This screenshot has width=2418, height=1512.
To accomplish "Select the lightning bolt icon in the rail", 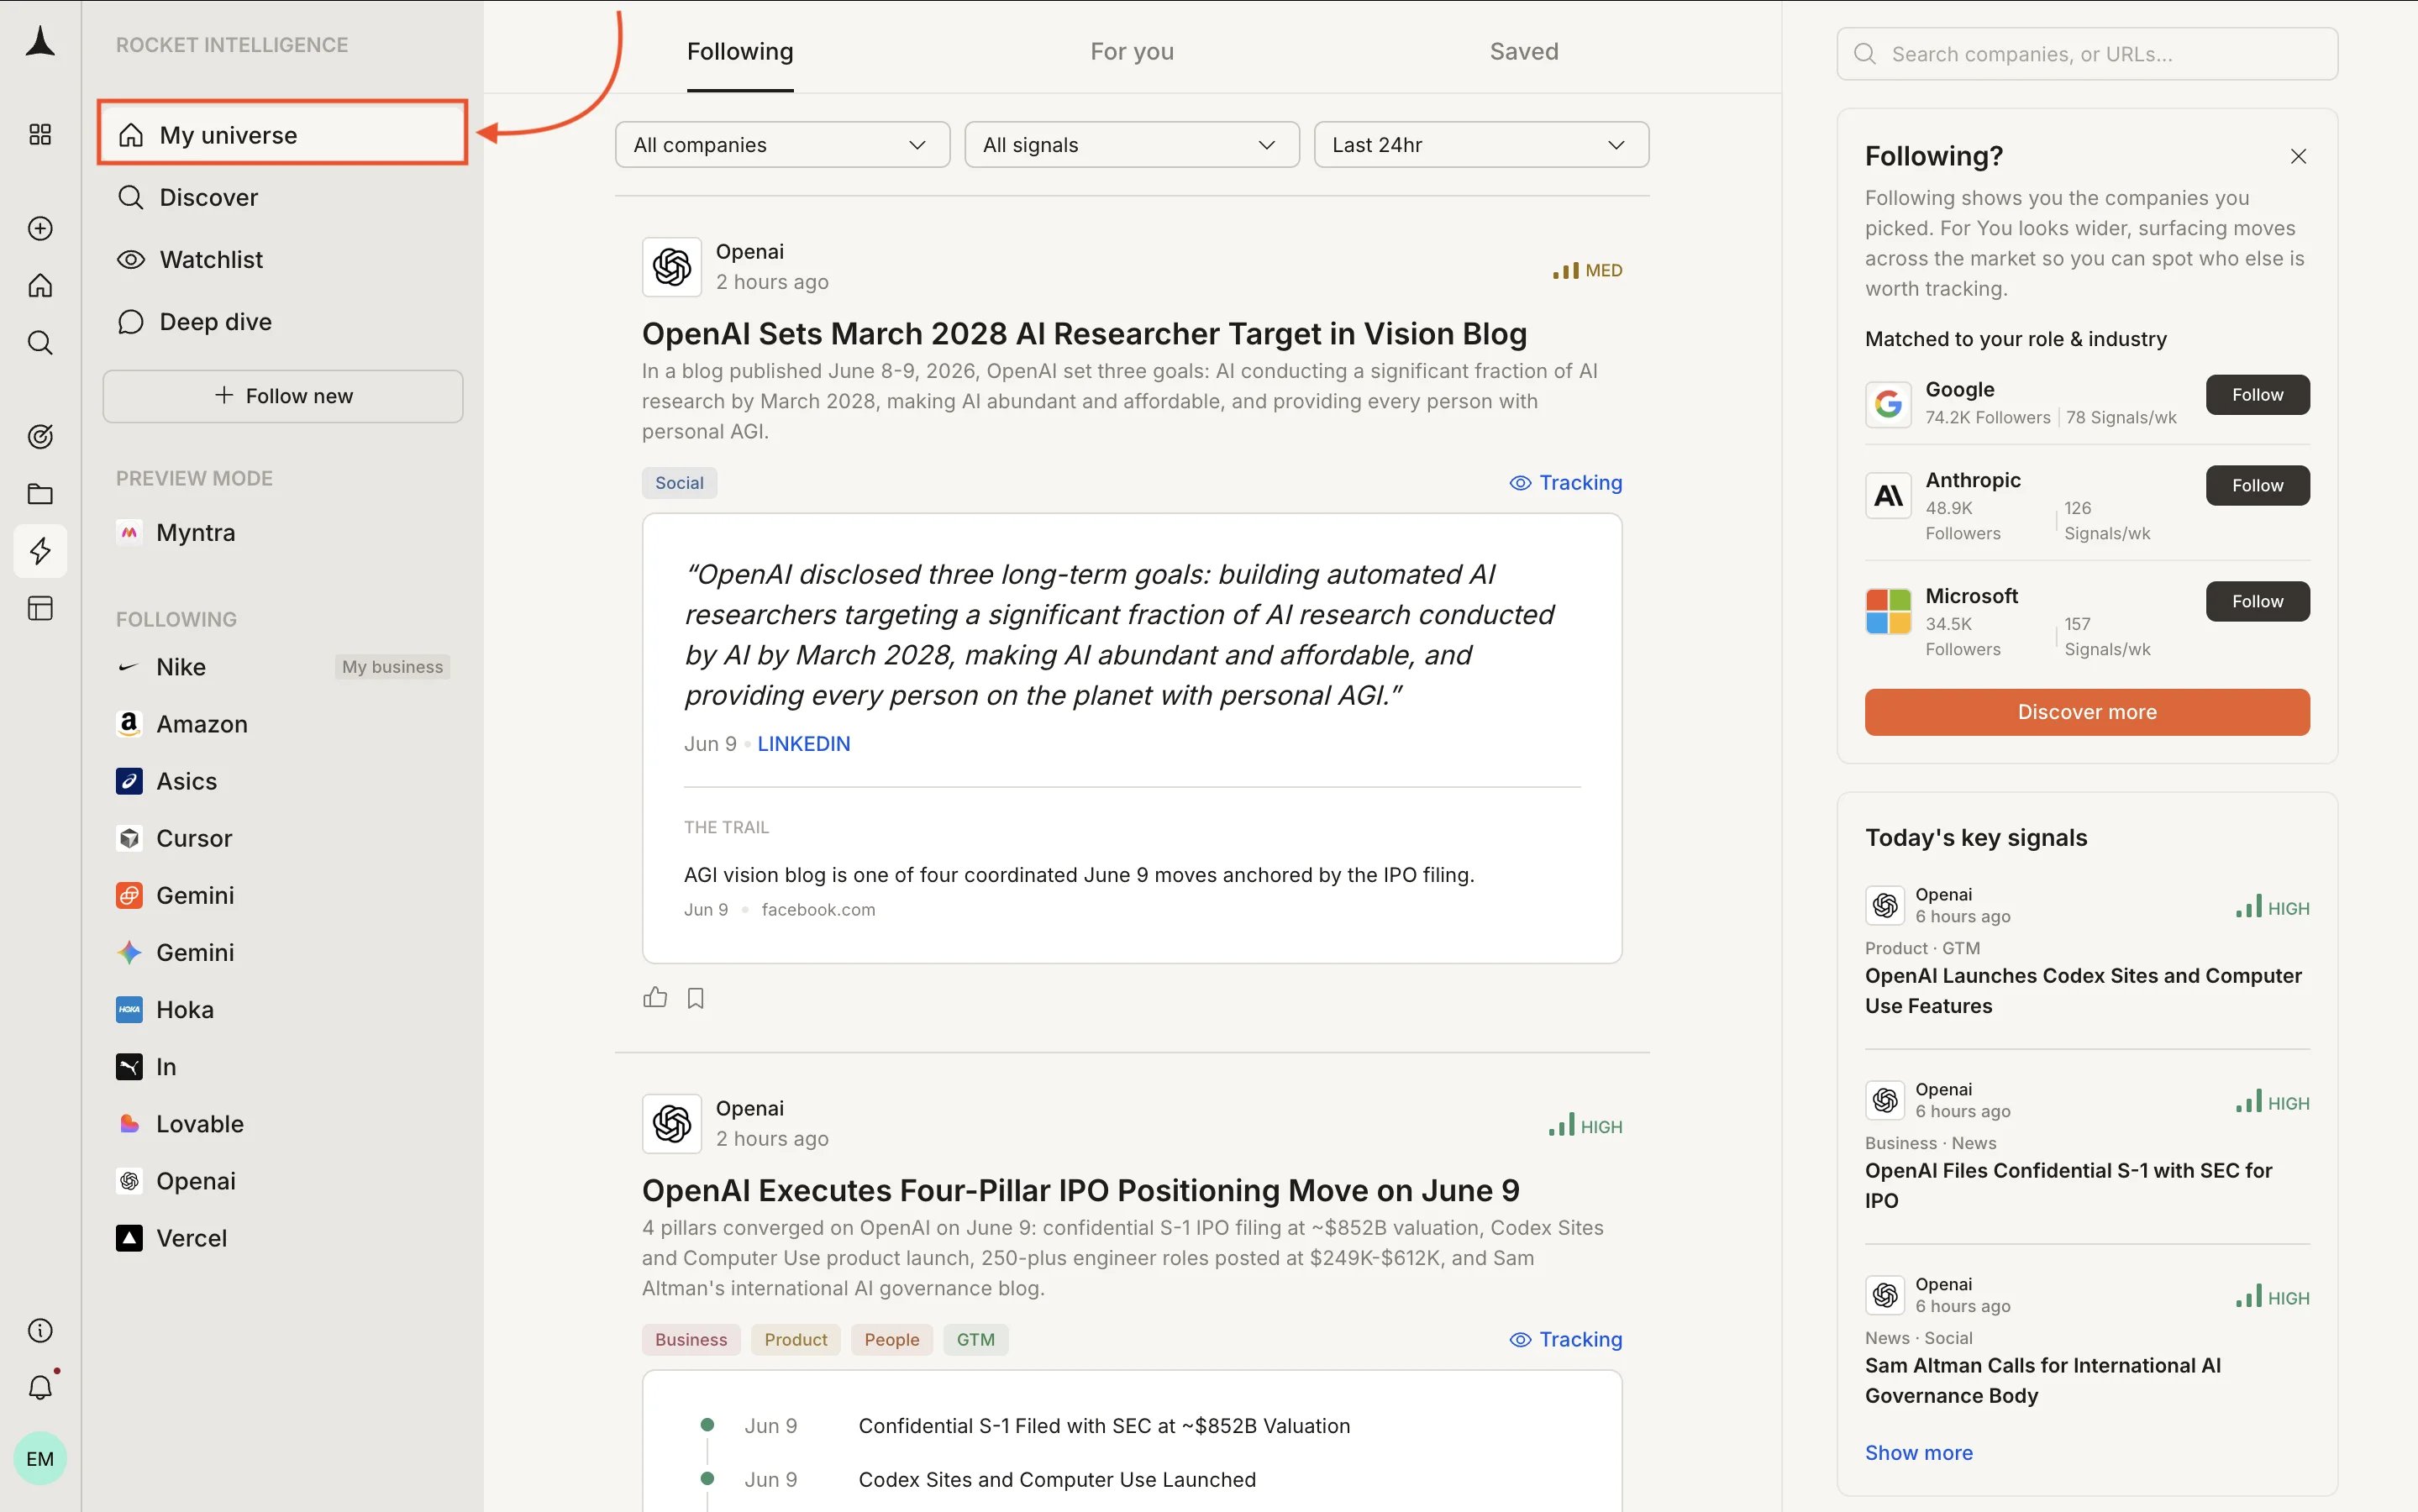I will (40, 550).
